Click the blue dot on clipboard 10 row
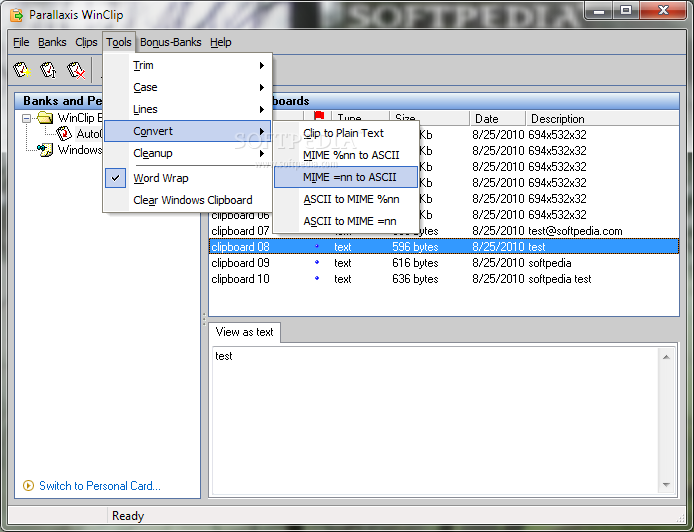694x532 pixels. (317, 278)
